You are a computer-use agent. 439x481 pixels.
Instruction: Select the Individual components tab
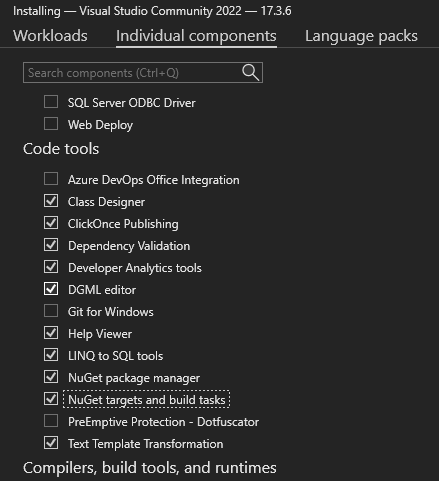point(196,36)
